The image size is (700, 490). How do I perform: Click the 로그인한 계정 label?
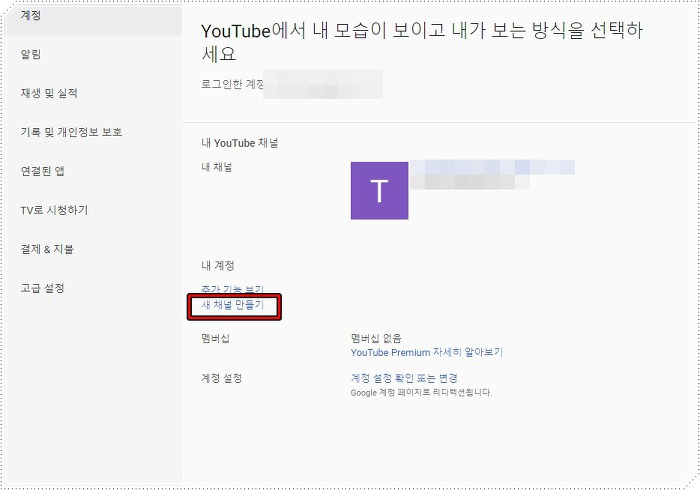[x=232, y=84]
